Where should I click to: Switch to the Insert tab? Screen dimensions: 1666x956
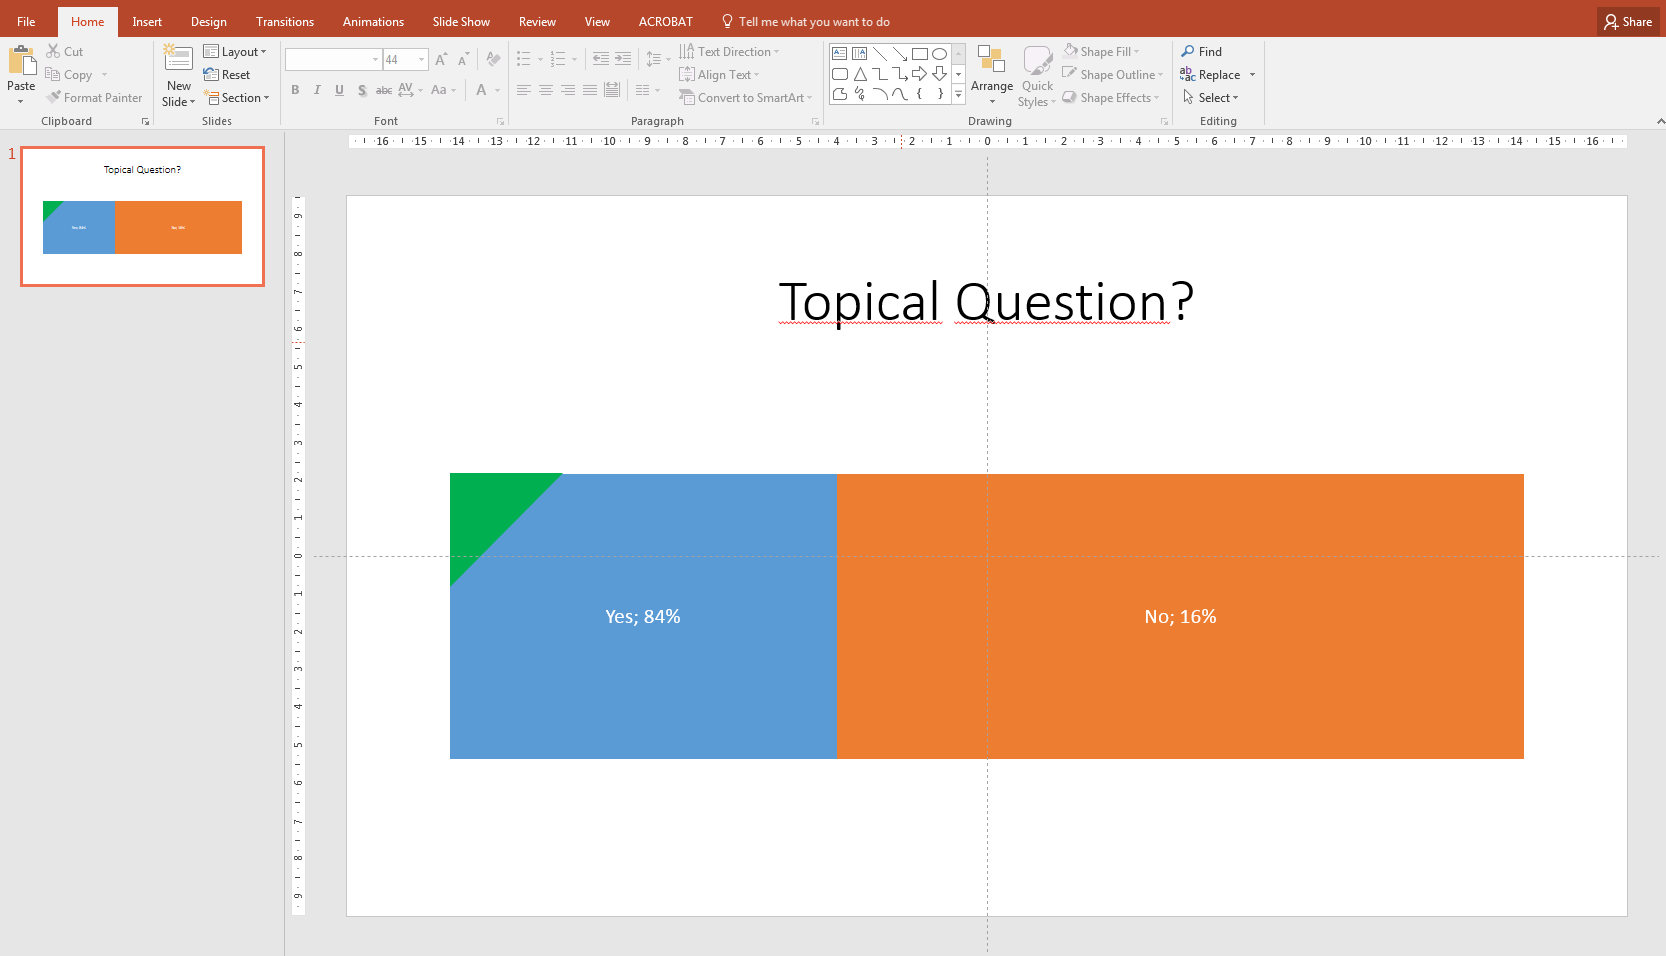[x=147, y=22]
